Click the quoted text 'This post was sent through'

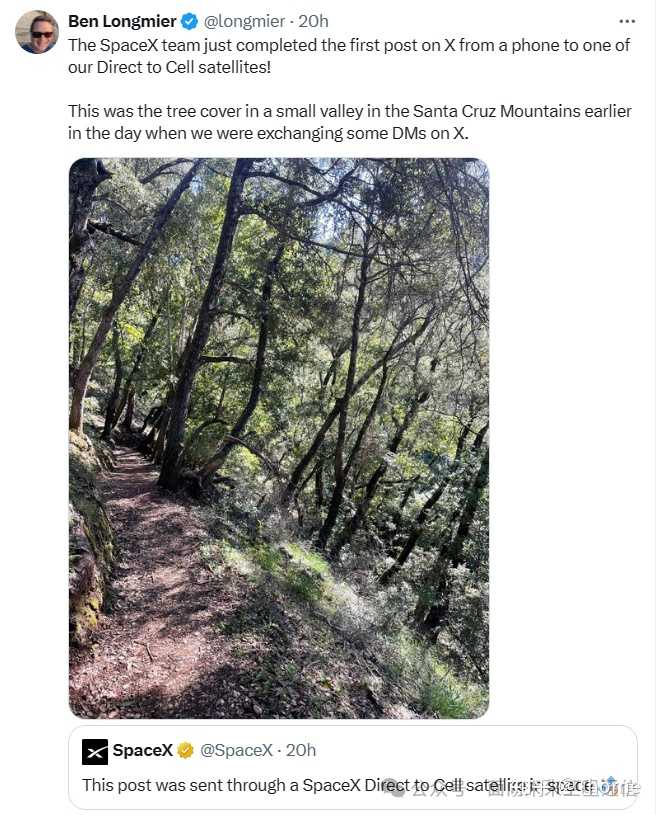pyautogui.click(x=184, y=785)
